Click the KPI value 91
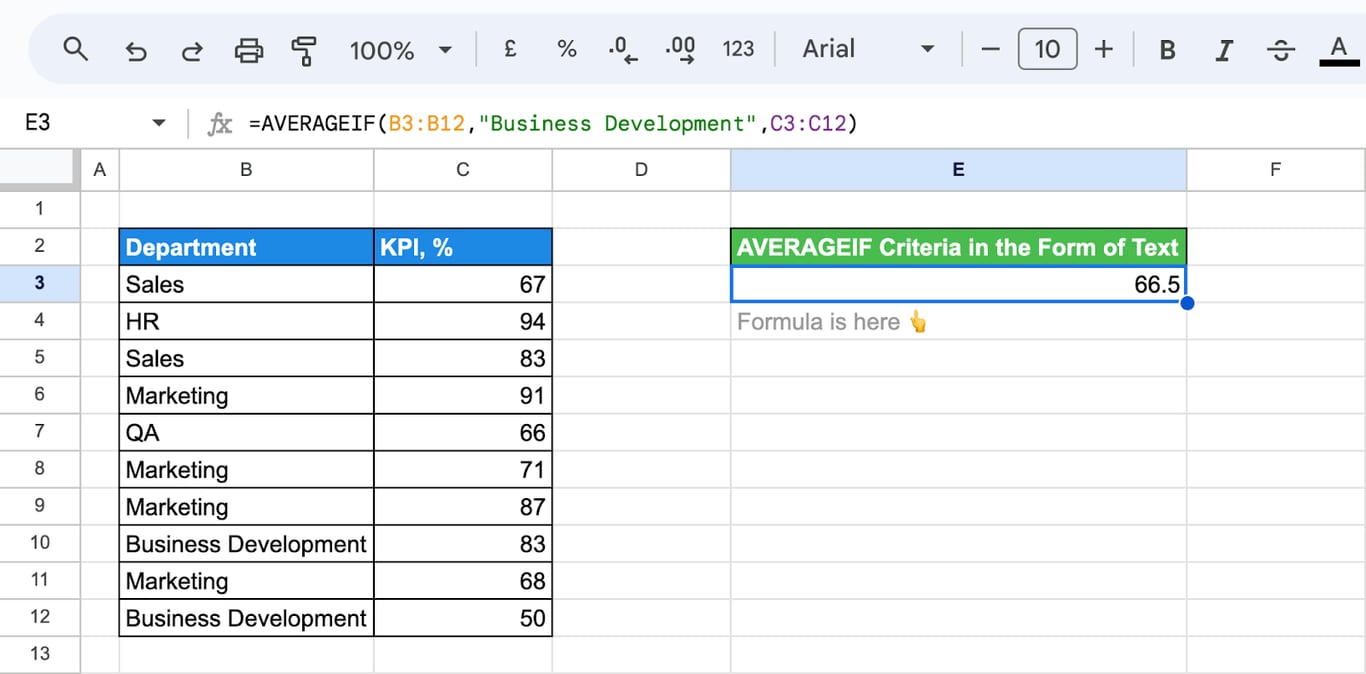This screenshot has width=1366, height=674. [x=463, y=395]
